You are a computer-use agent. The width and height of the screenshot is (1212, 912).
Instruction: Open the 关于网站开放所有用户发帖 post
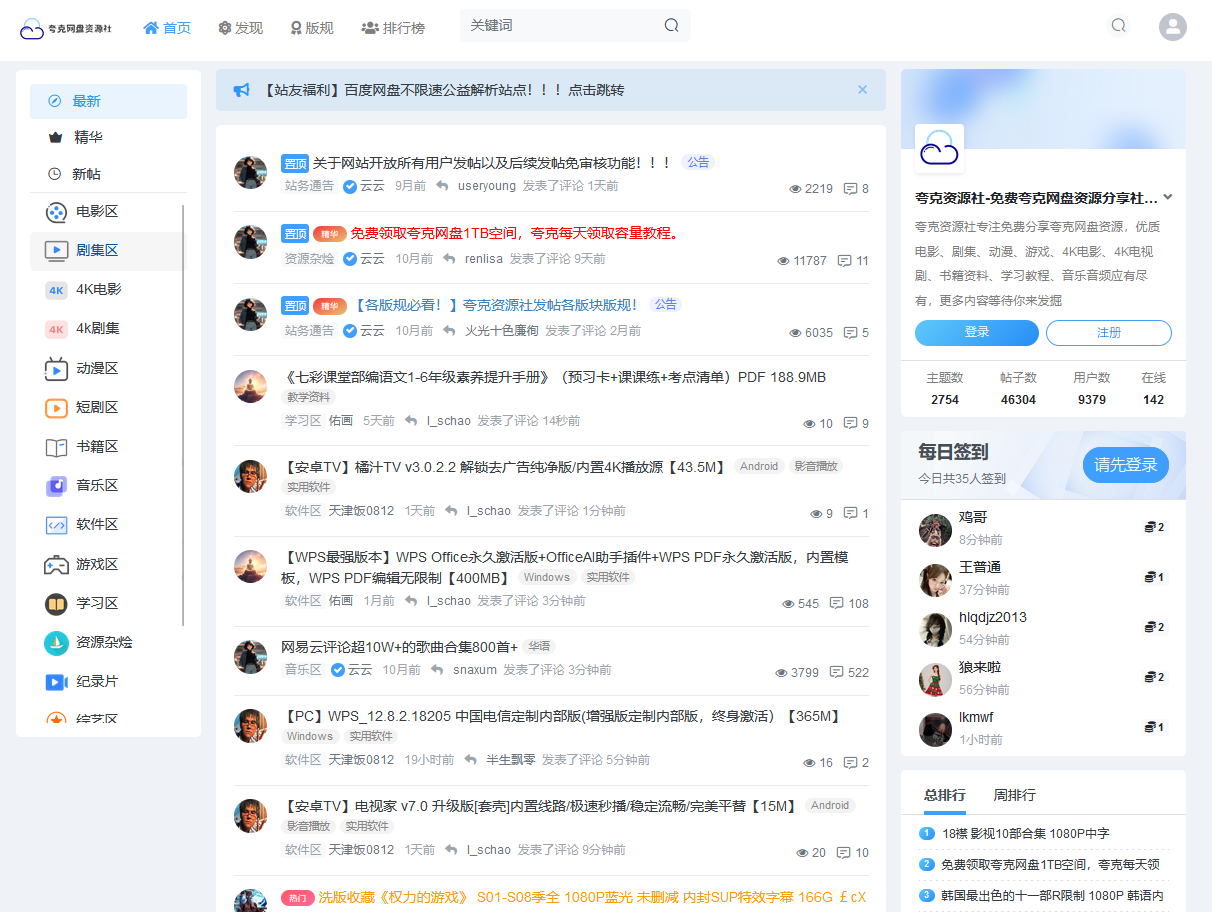coord(492,162)
